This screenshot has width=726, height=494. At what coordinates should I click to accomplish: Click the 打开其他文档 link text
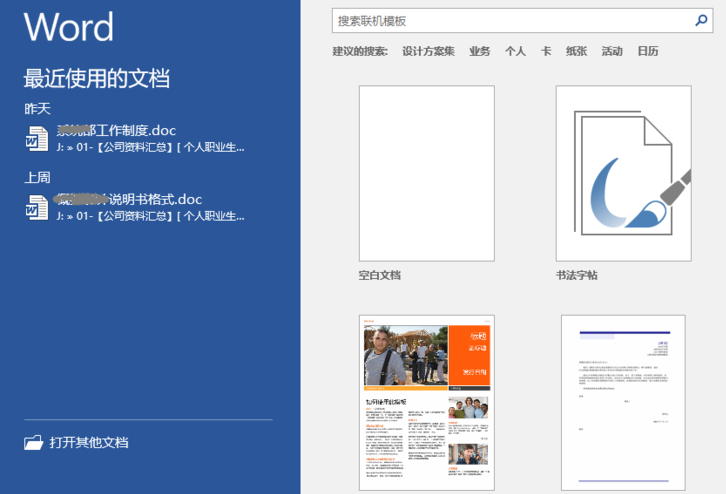pyautogui.click(x=89, y=443)
